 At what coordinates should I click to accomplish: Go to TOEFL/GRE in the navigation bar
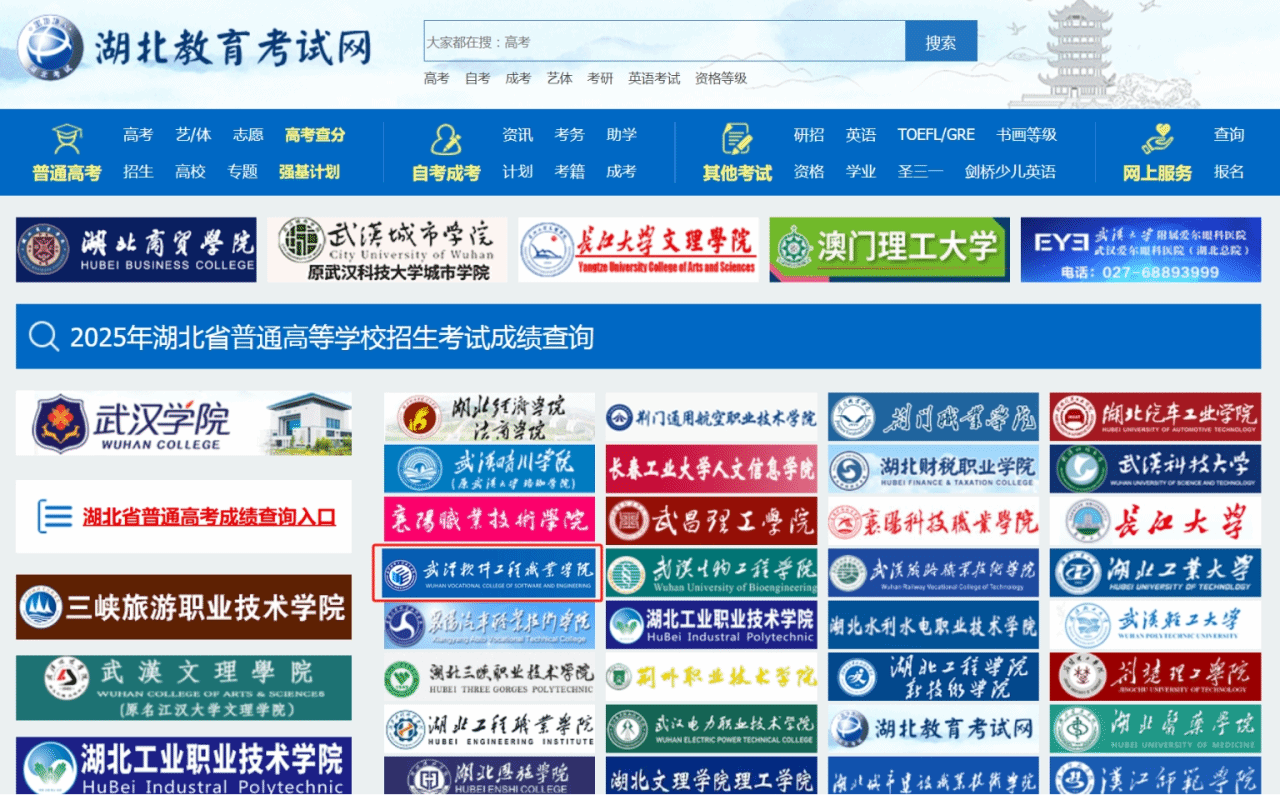point(936,135)
